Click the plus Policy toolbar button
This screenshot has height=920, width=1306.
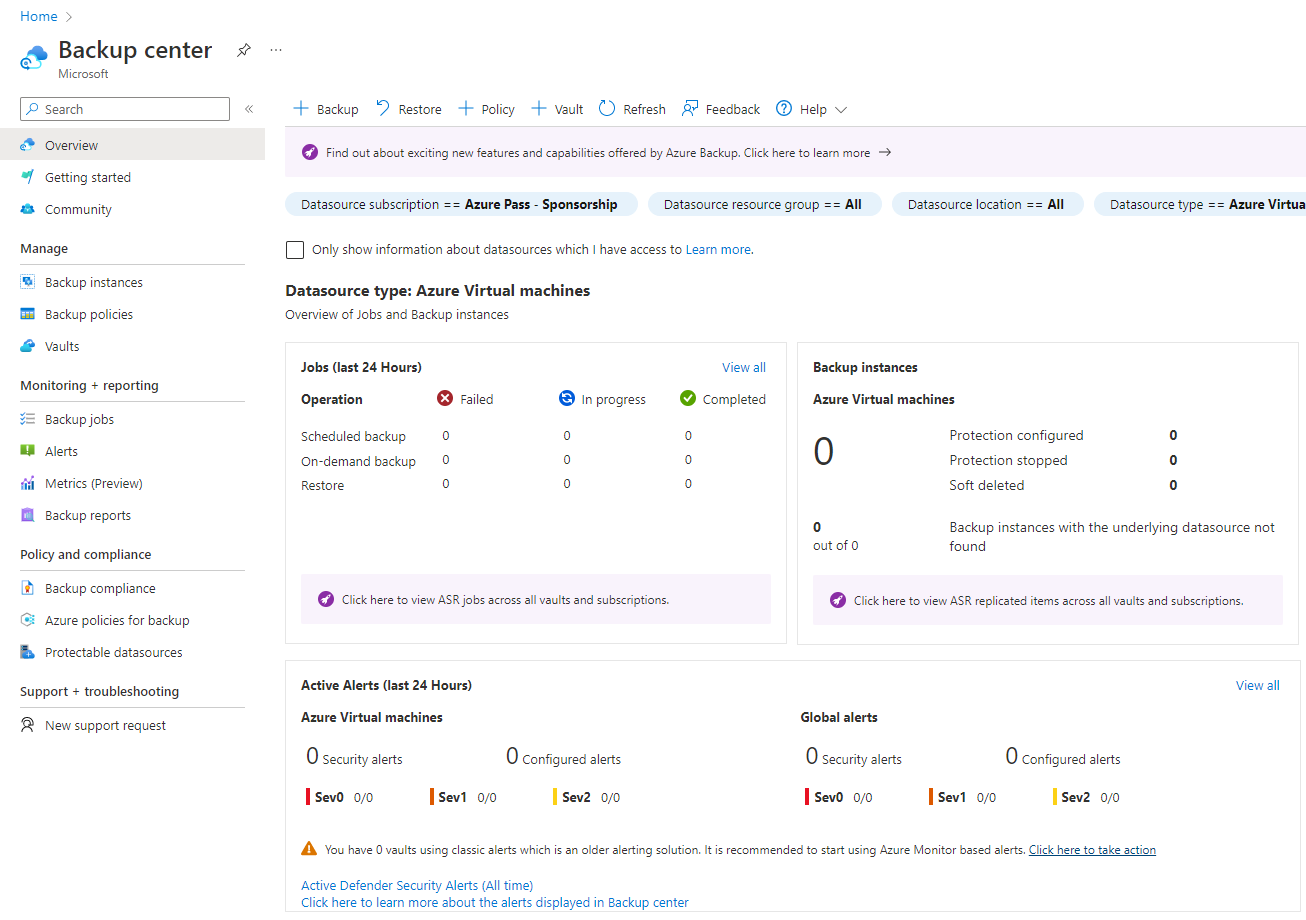click(x=486, y=109)
